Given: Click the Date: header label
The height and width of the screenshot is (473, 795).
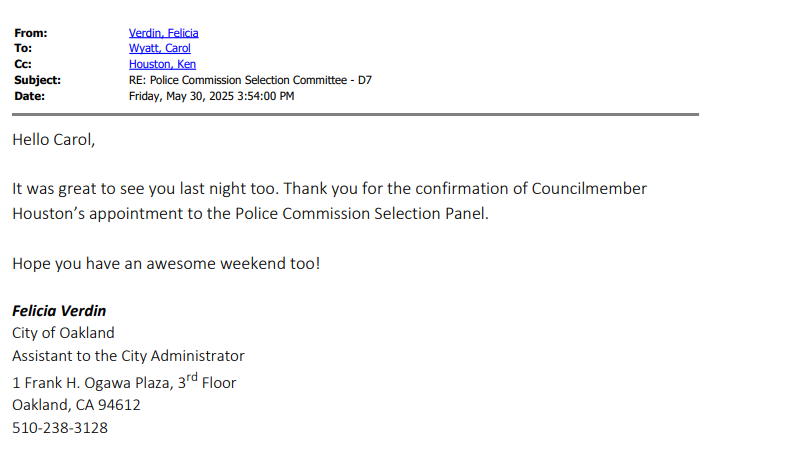Looking at the screenshot, I should (x=29, y=96).
